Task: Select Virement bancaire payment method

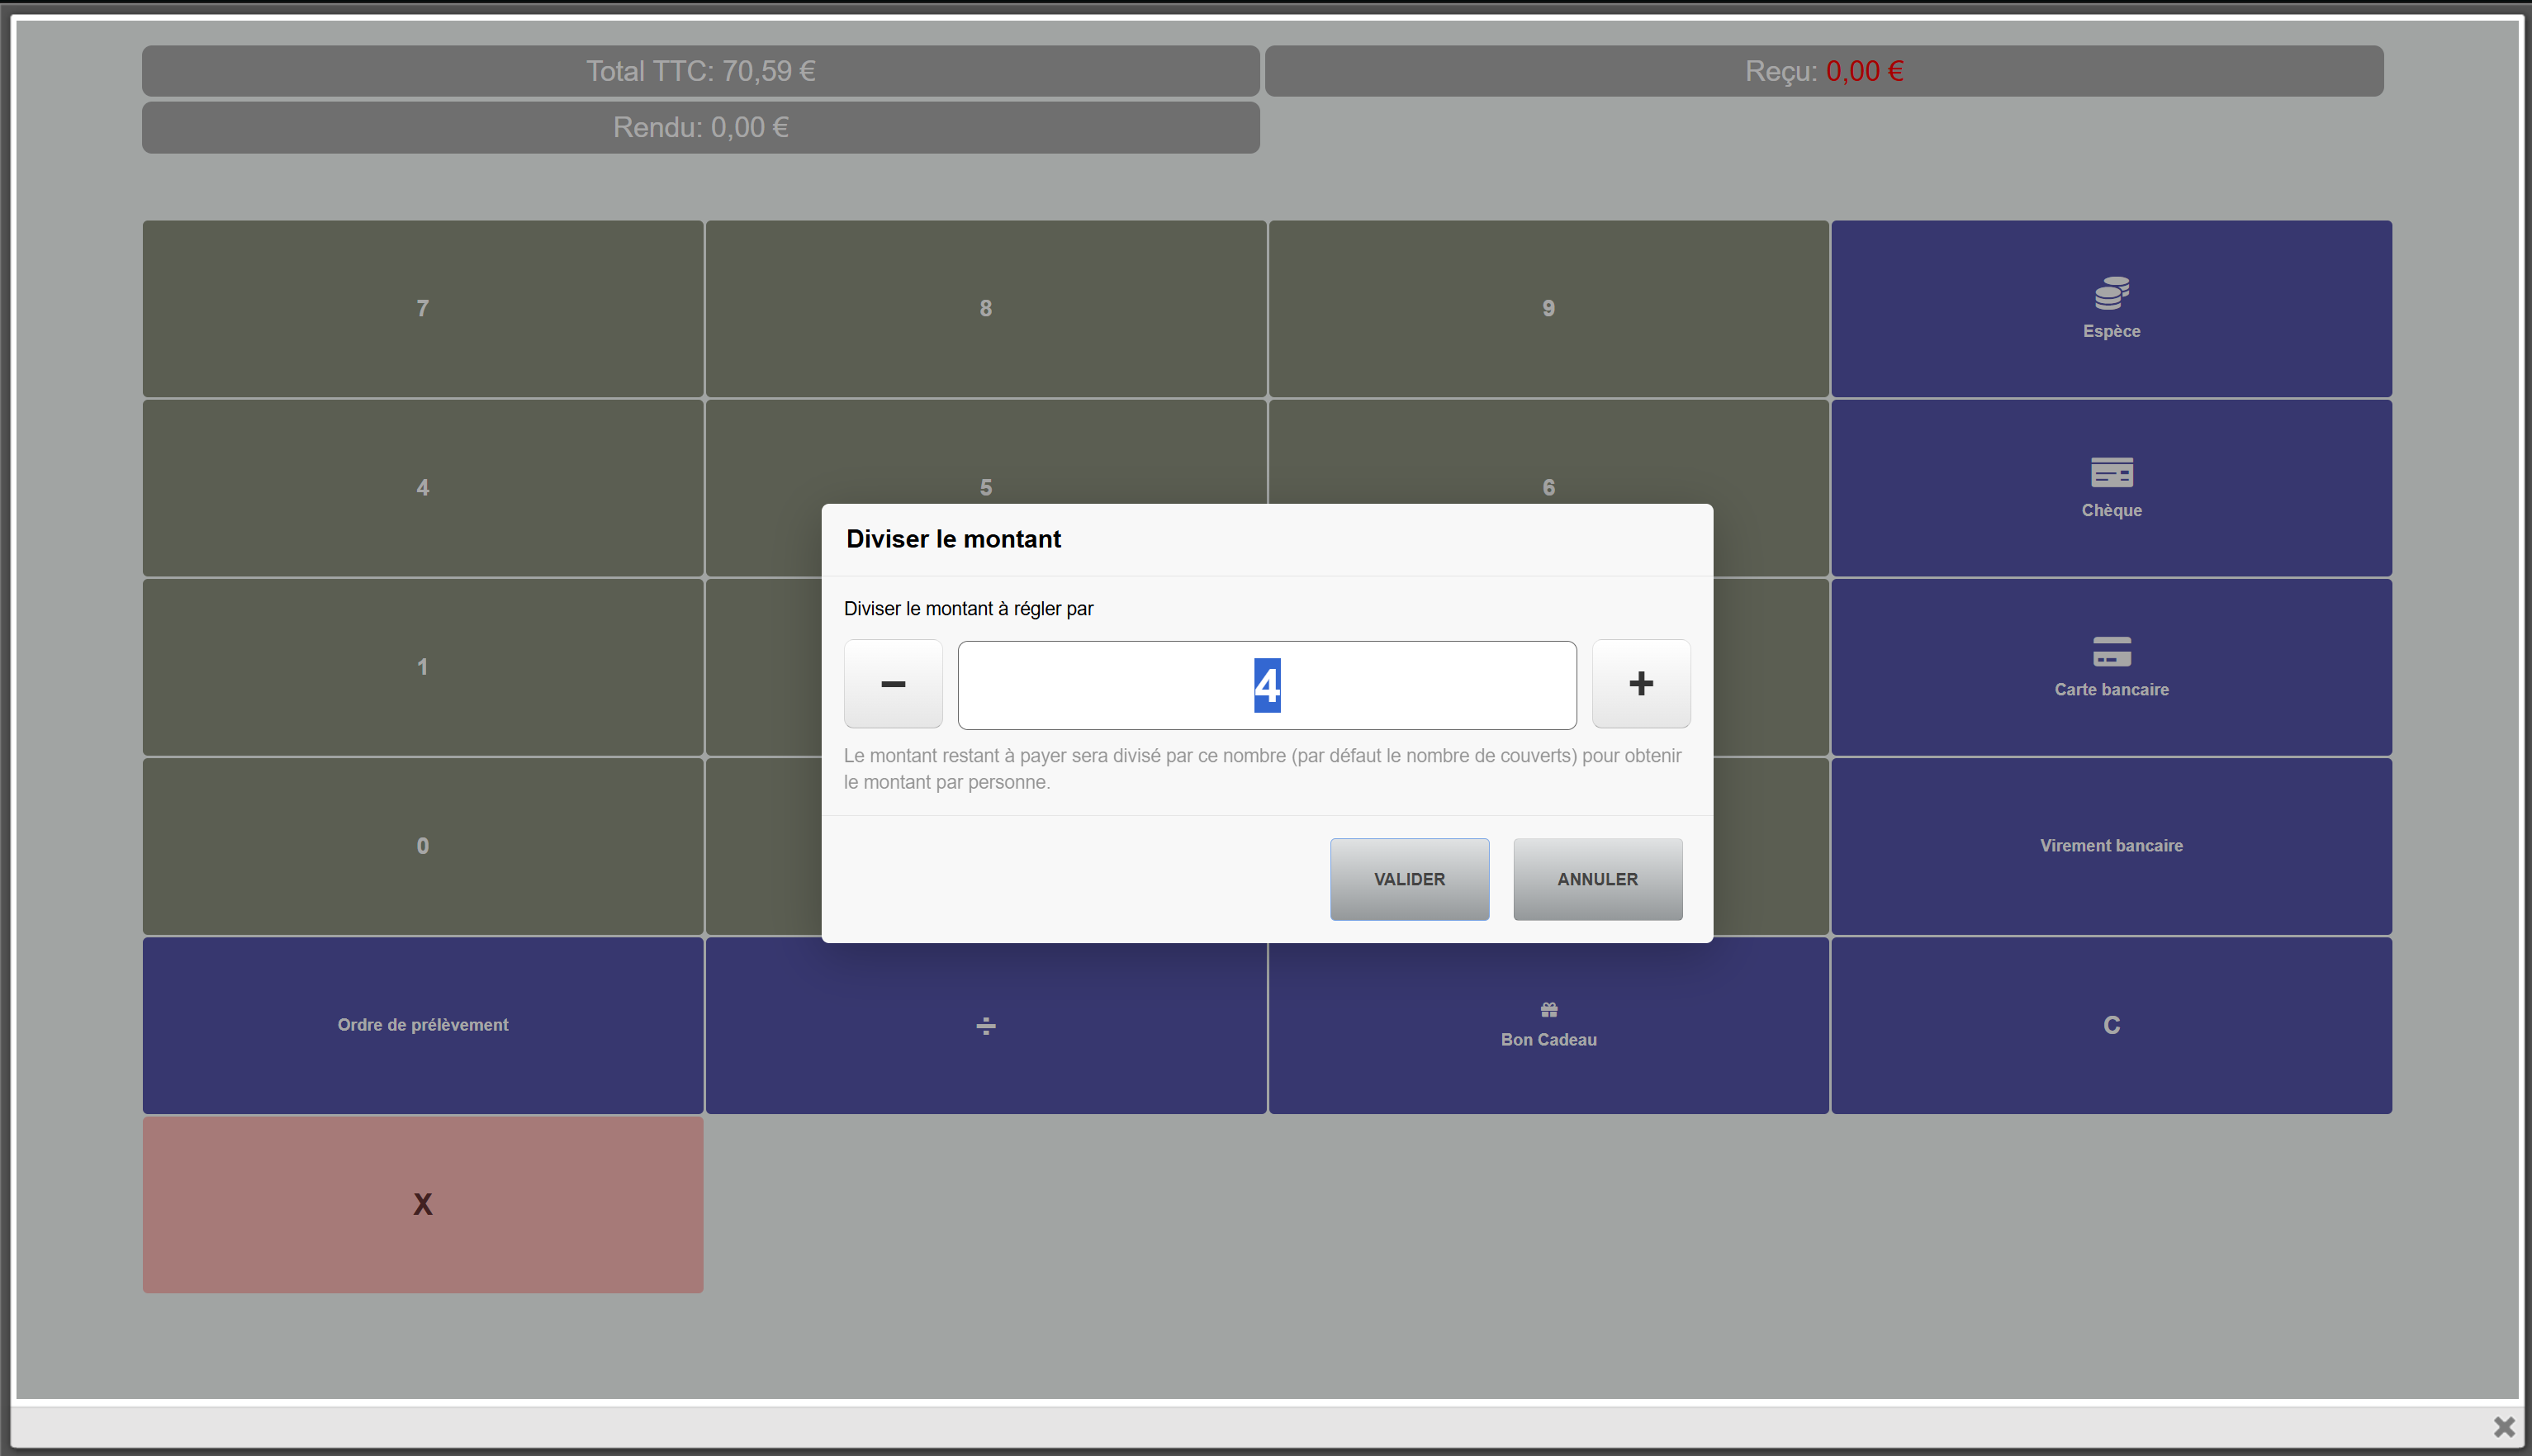Action: click(2111, 846)
